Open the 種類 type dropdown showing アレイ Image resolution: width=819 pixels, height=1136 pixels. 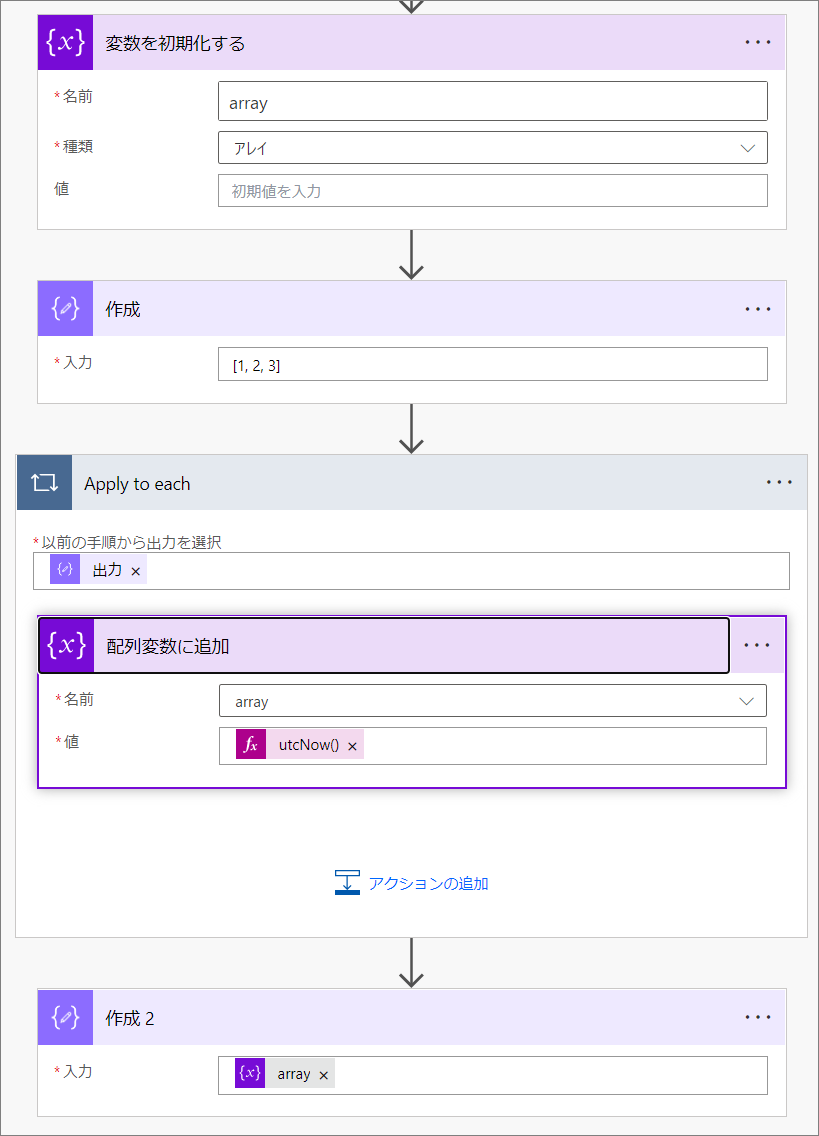493,148
